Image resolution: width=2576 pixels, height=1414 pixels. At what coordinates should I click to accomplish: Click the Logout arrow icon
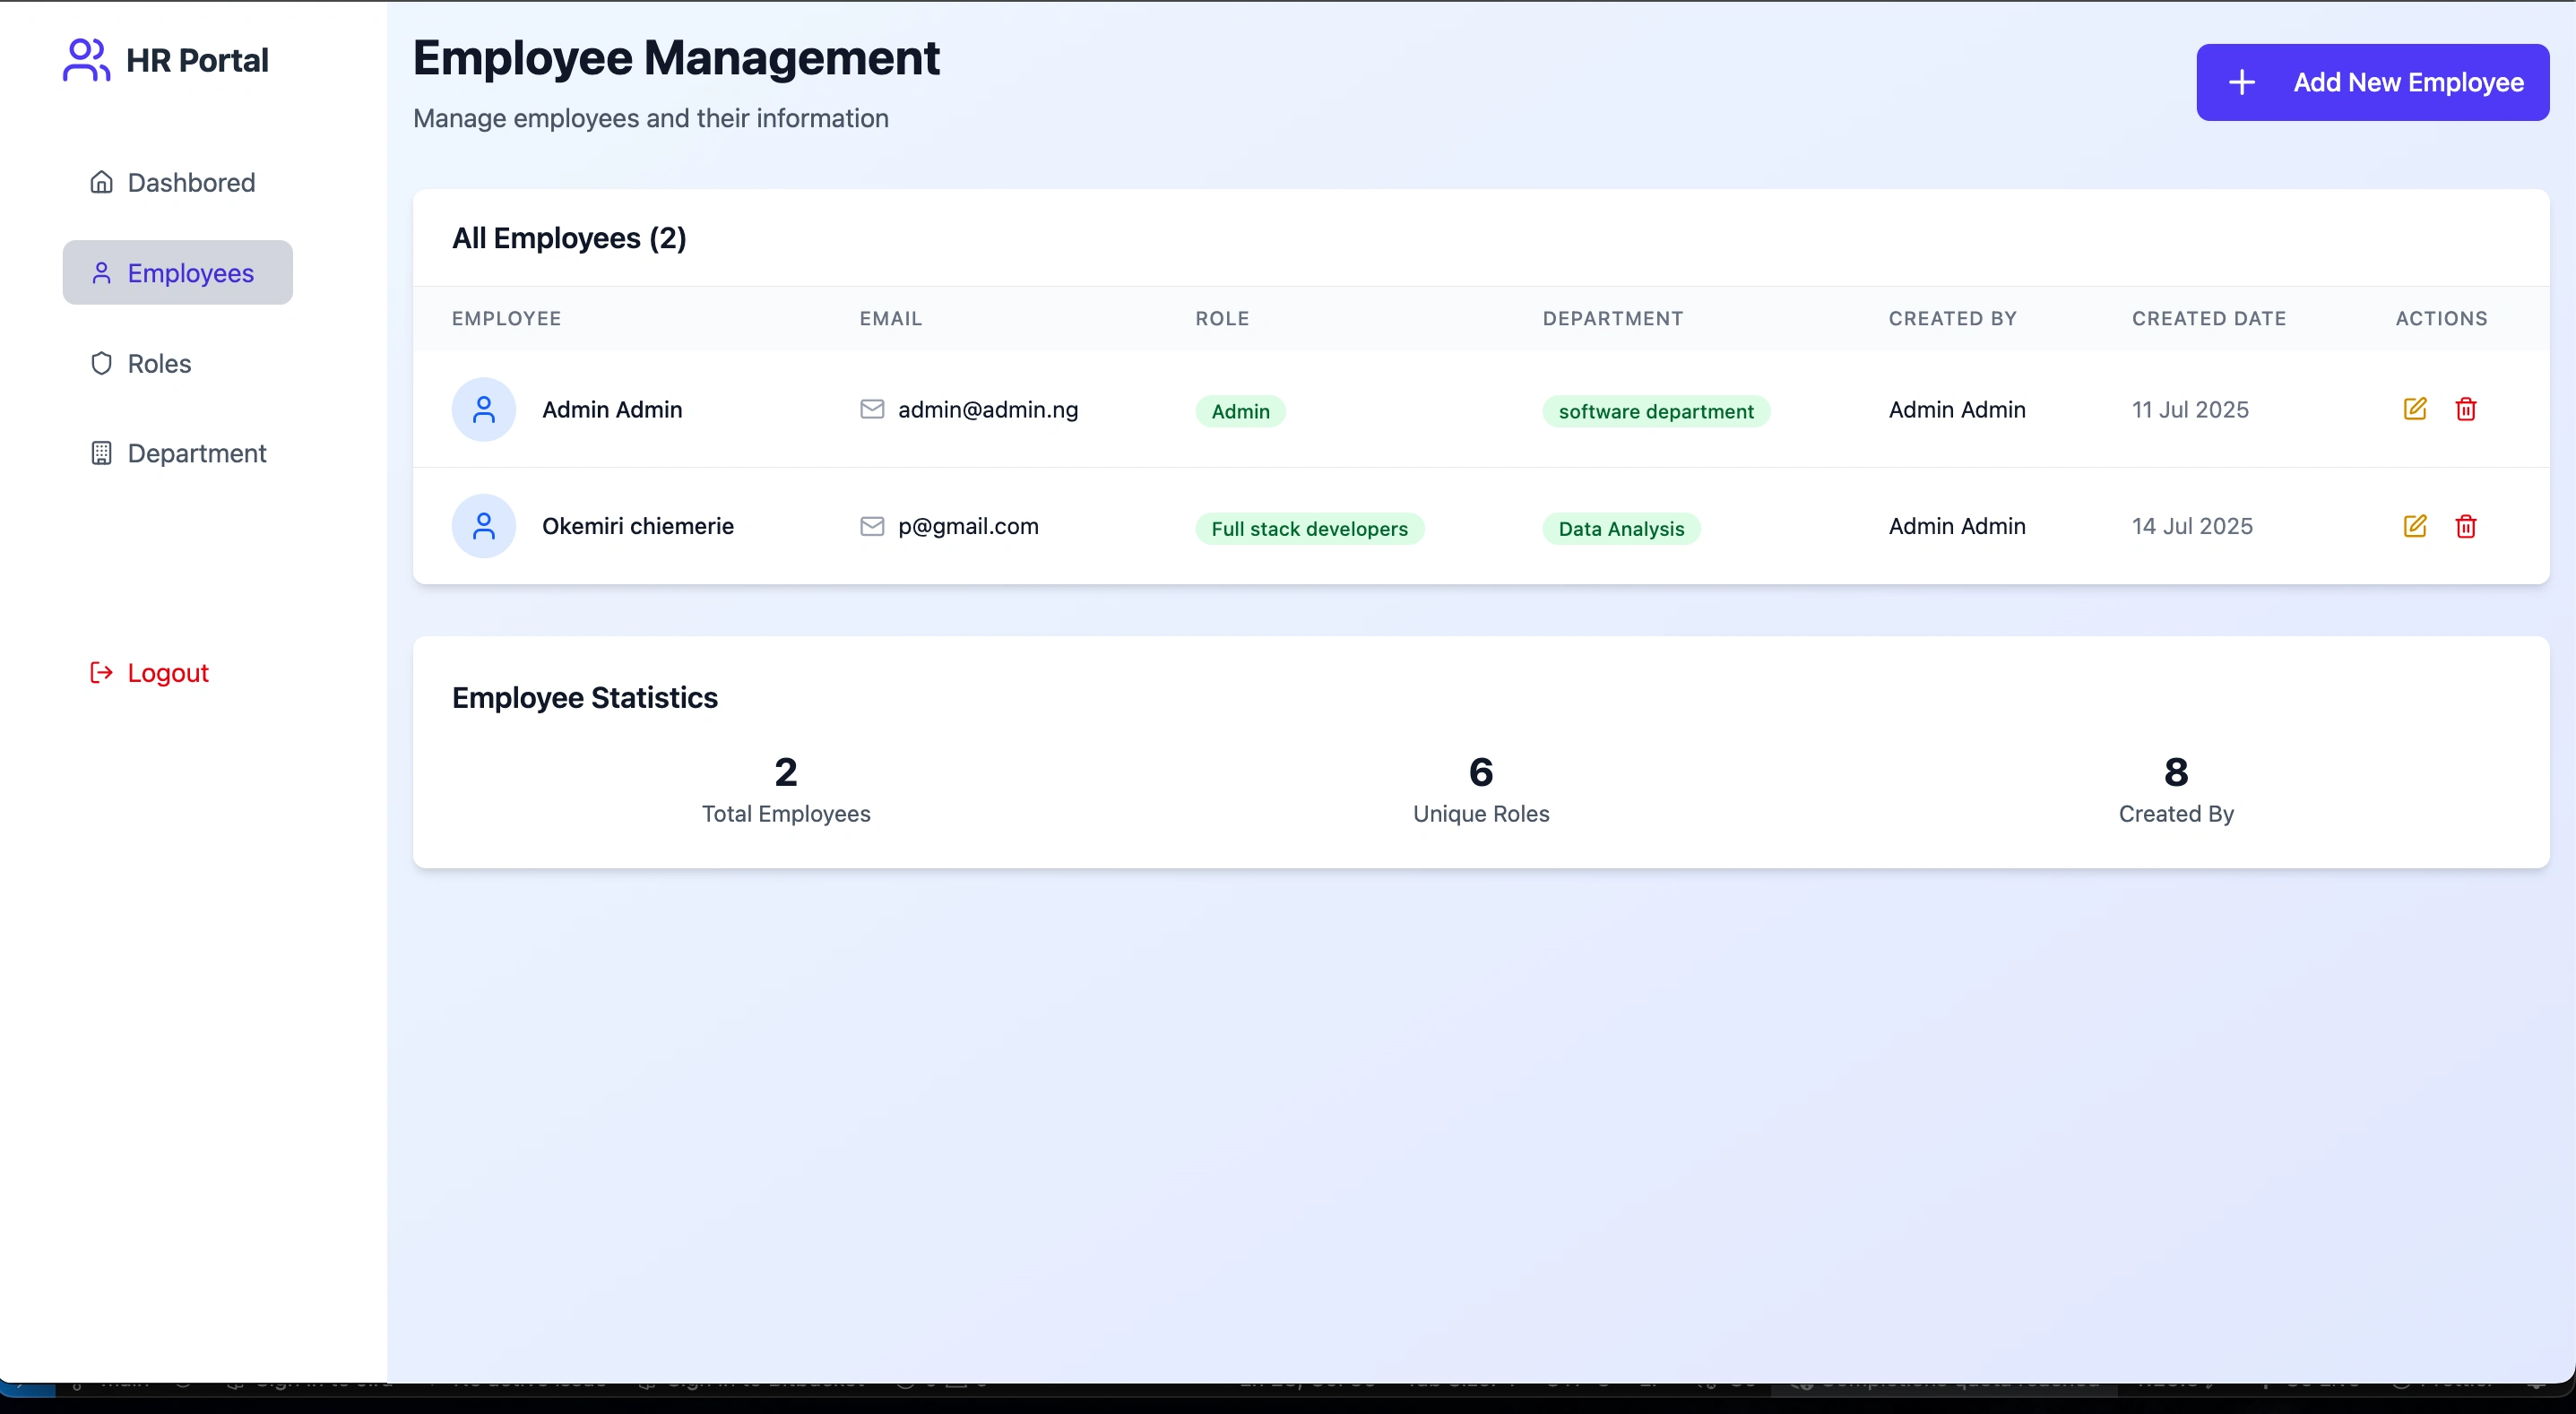pos(100,672)
